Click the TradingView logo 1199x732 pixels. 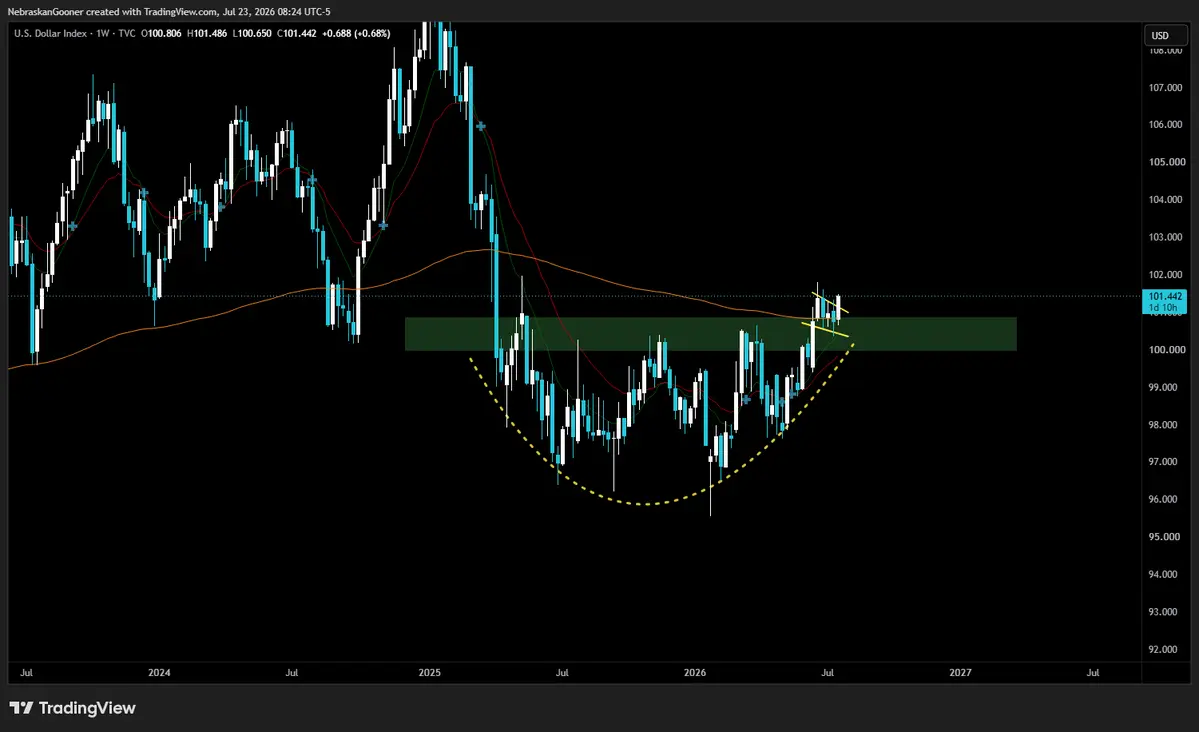(x=73, y=708)
